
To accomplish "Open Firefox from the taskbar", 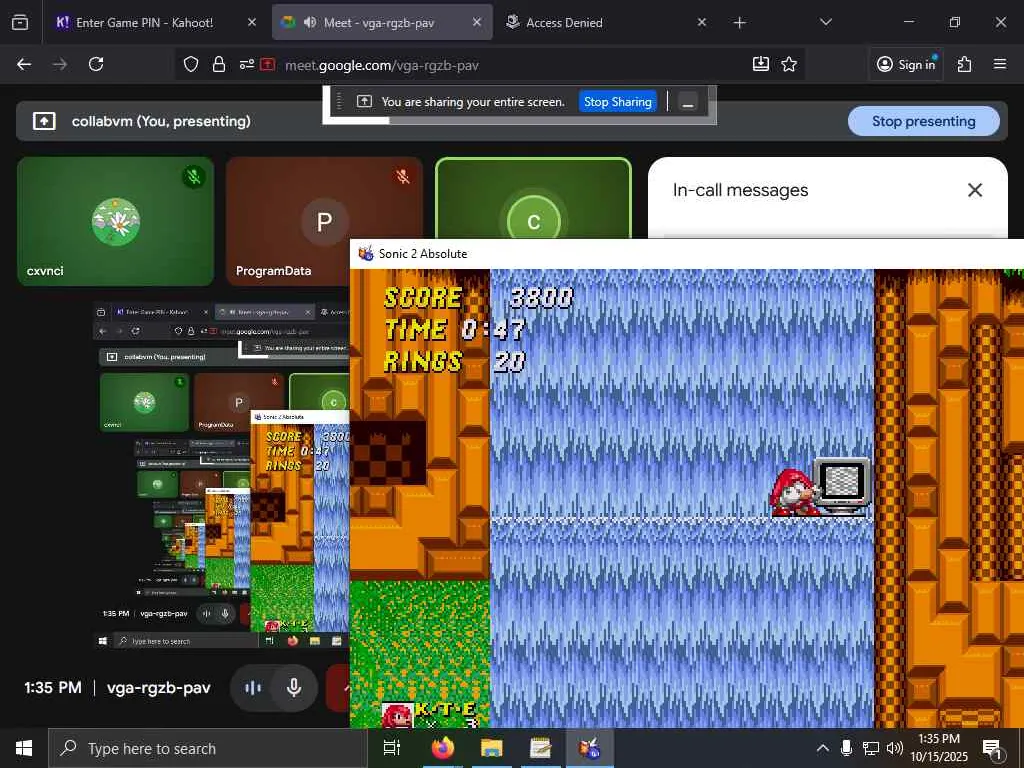I will point(443,748).
